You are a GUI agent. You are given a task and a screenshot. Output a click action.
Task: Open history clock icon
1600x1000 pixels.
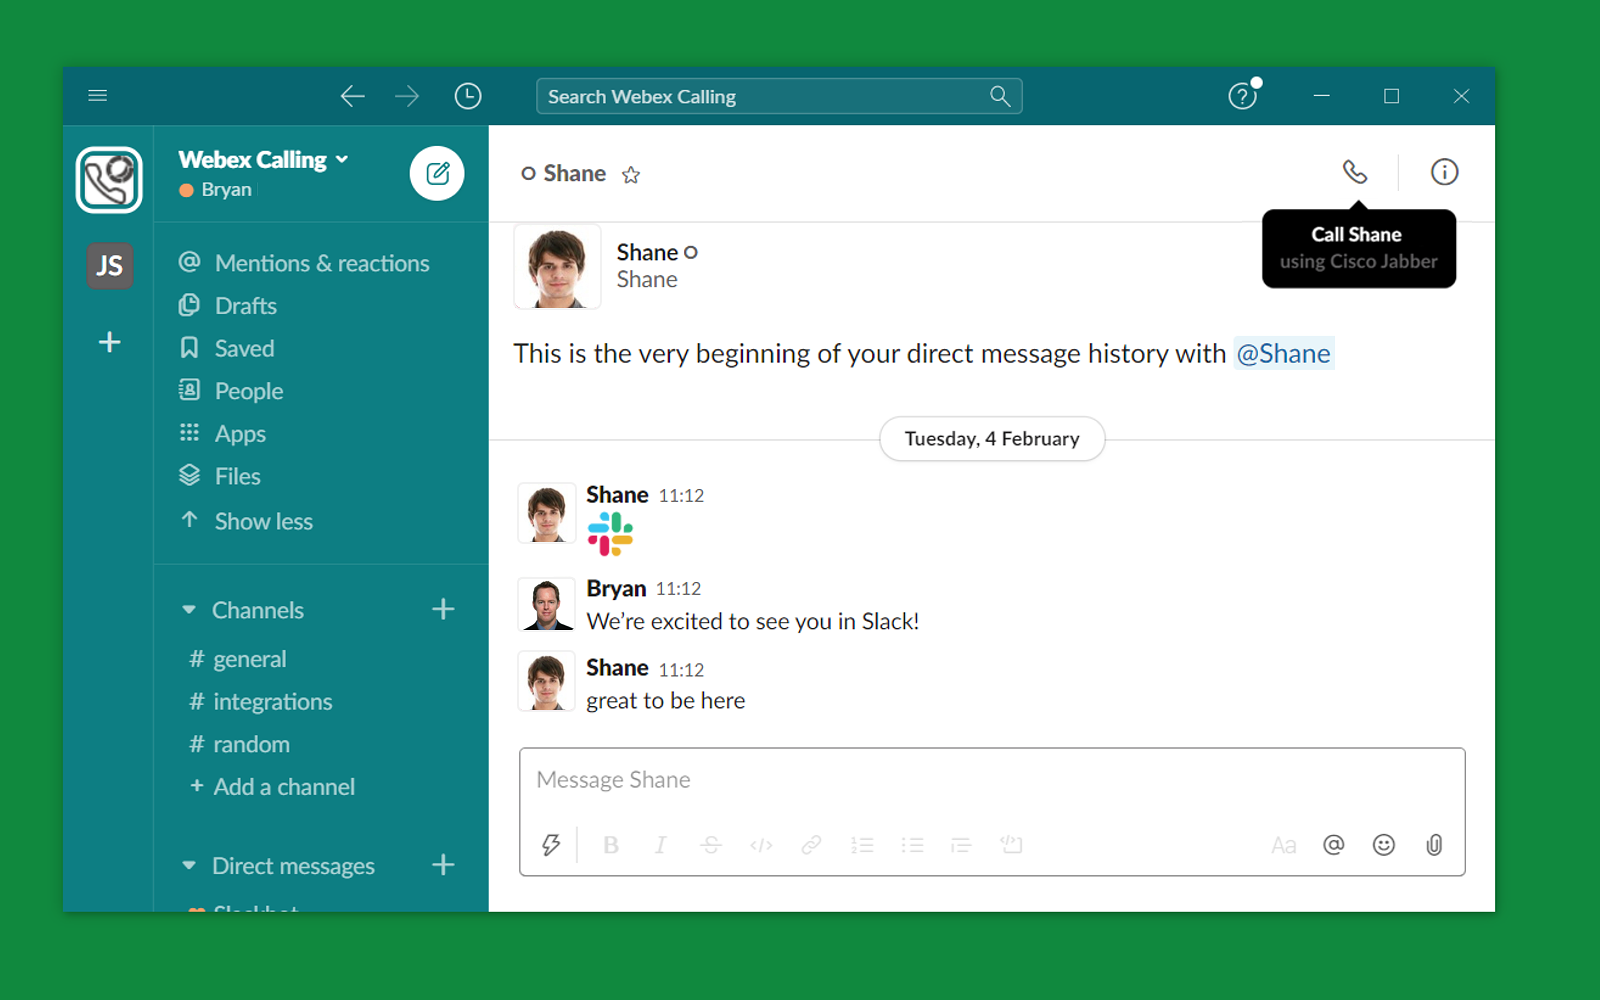(x=468, y=96)
